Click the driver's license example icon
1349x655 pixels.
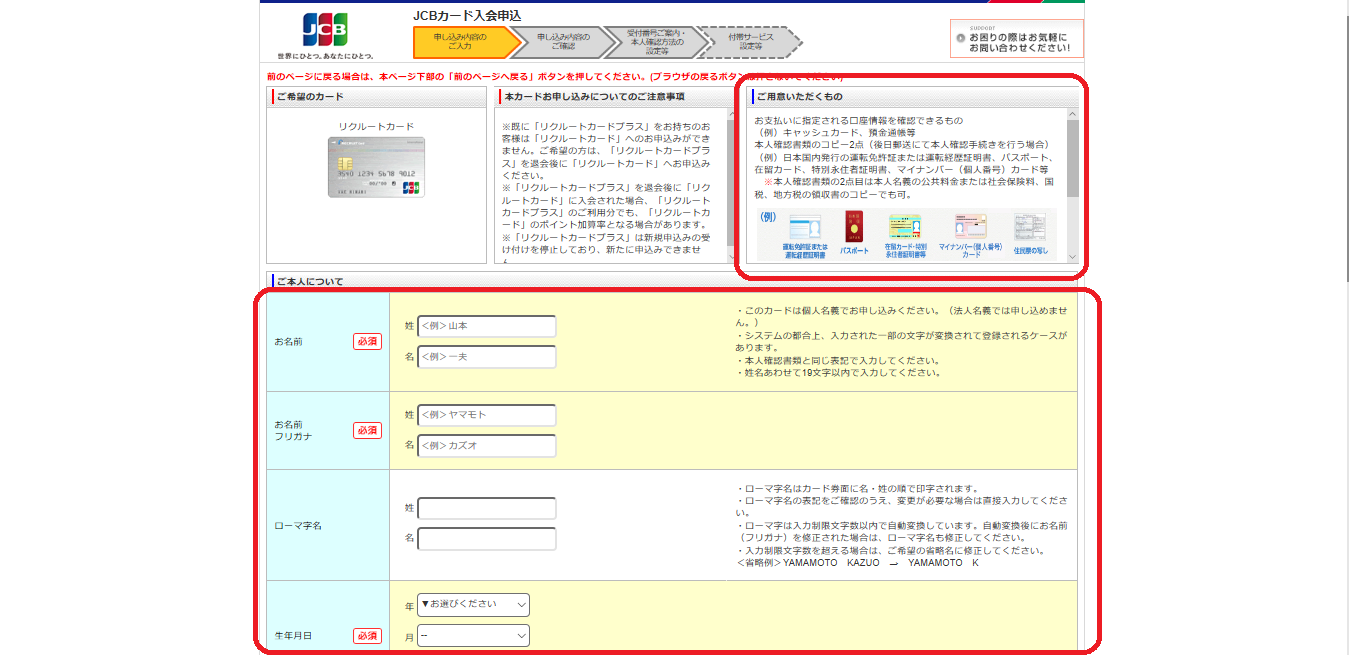click(x=805, y=226)
